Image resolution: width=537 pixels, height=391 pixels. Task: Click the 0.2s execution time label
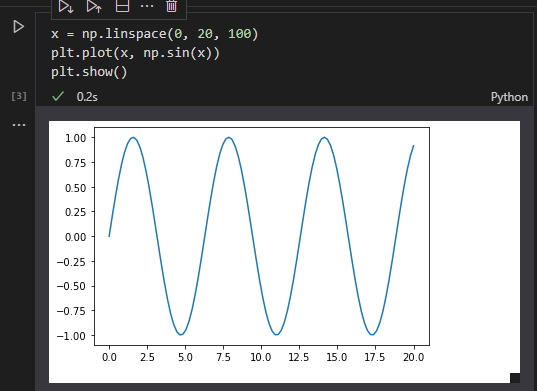click(87, 97)
